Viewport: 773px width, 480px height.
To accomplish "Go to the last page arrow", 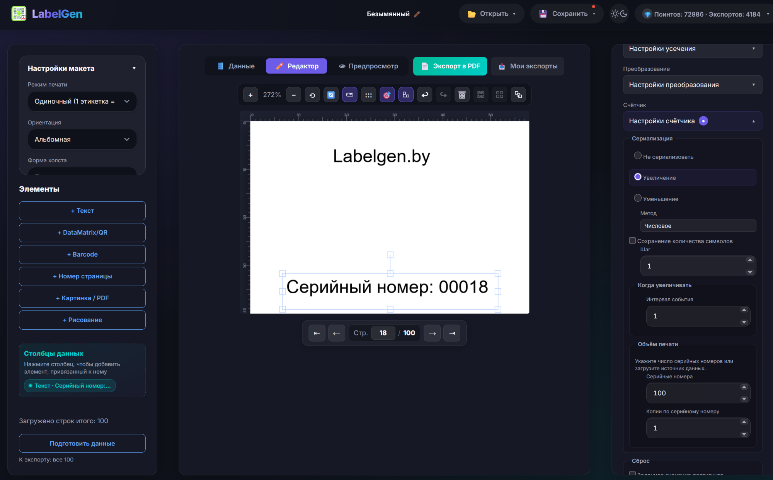I will (x=452, y=333).
